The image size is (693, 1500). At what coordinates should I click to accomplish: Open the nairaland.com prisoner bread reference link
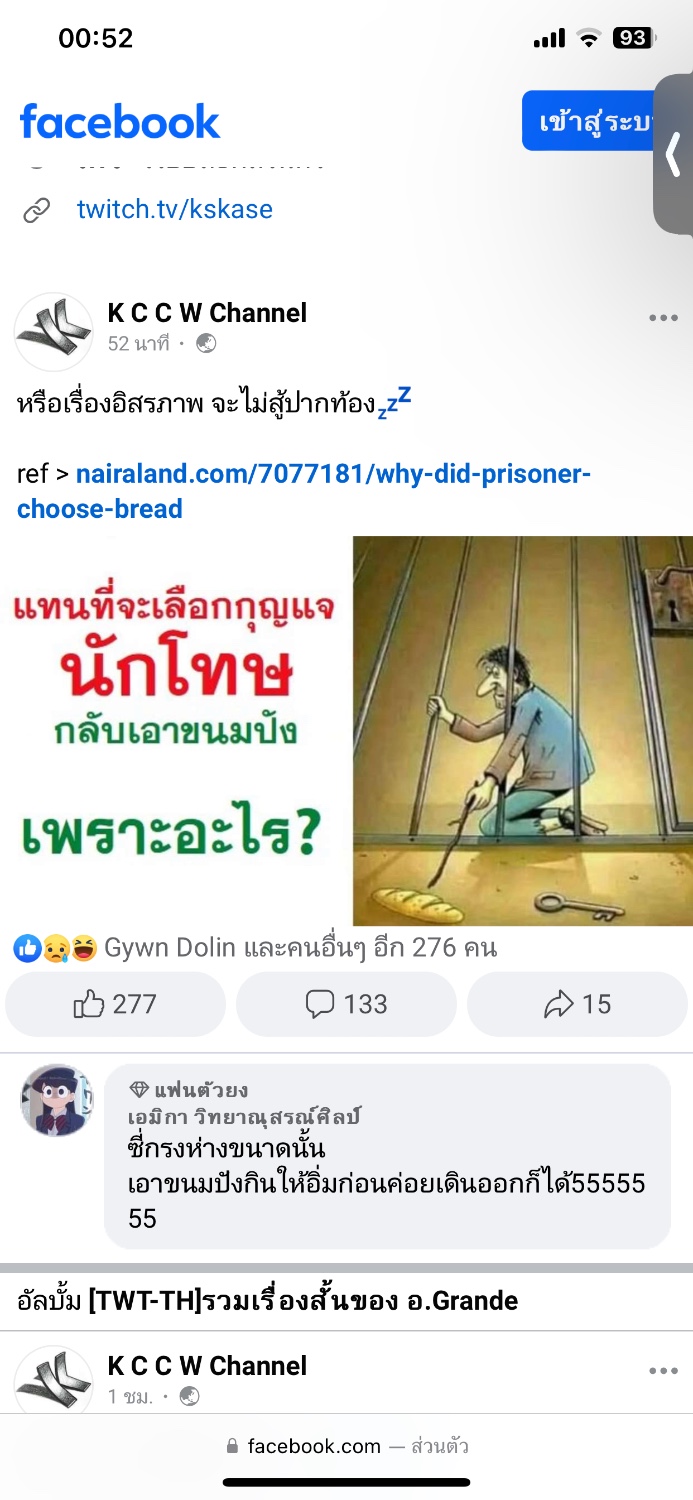tap(303, 491)
